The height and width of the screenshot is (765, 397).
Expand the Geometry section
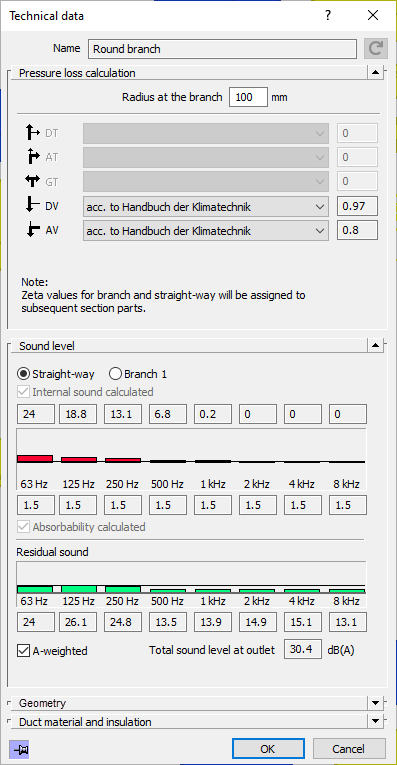tap(375, 703)
